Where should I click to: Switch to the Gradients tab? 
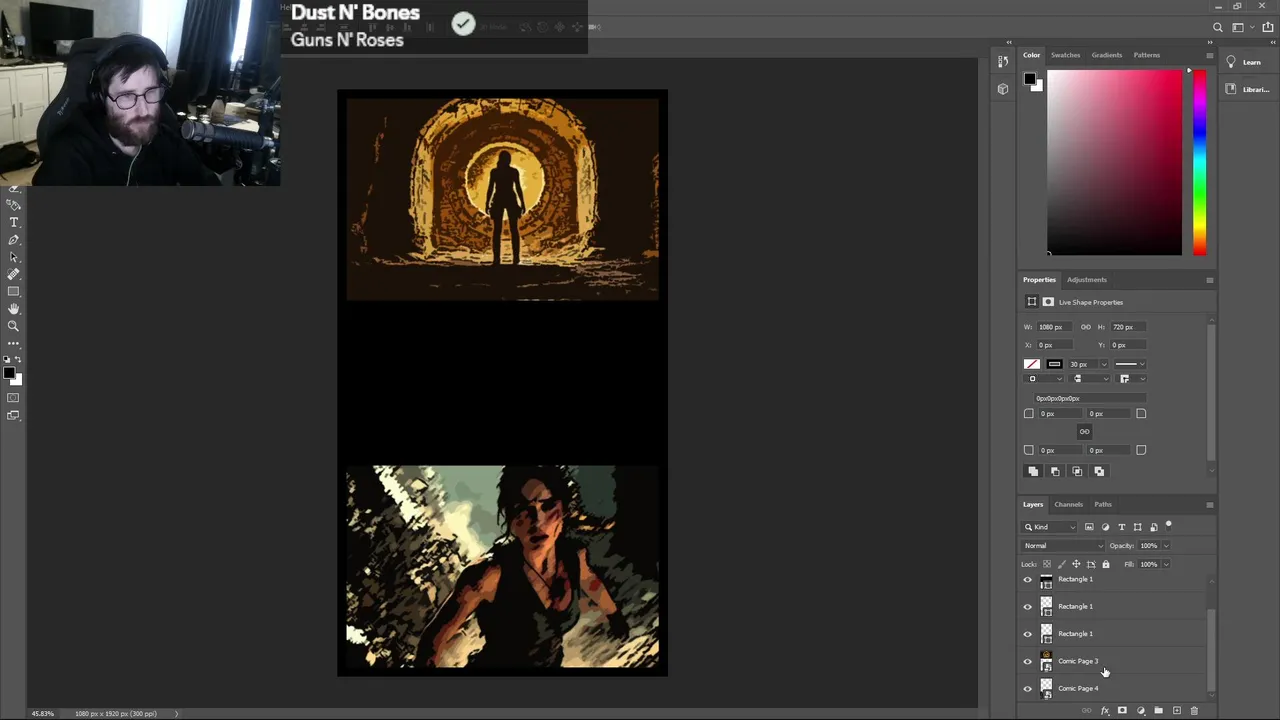pos(1106,55)
